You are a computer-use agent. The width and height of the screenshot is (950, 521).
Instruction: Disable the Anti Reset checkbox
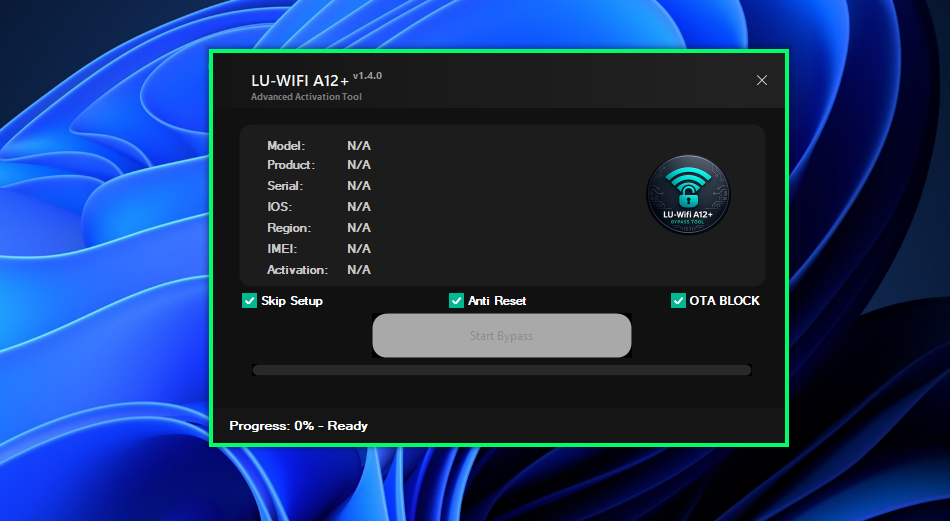pos(456,300)
